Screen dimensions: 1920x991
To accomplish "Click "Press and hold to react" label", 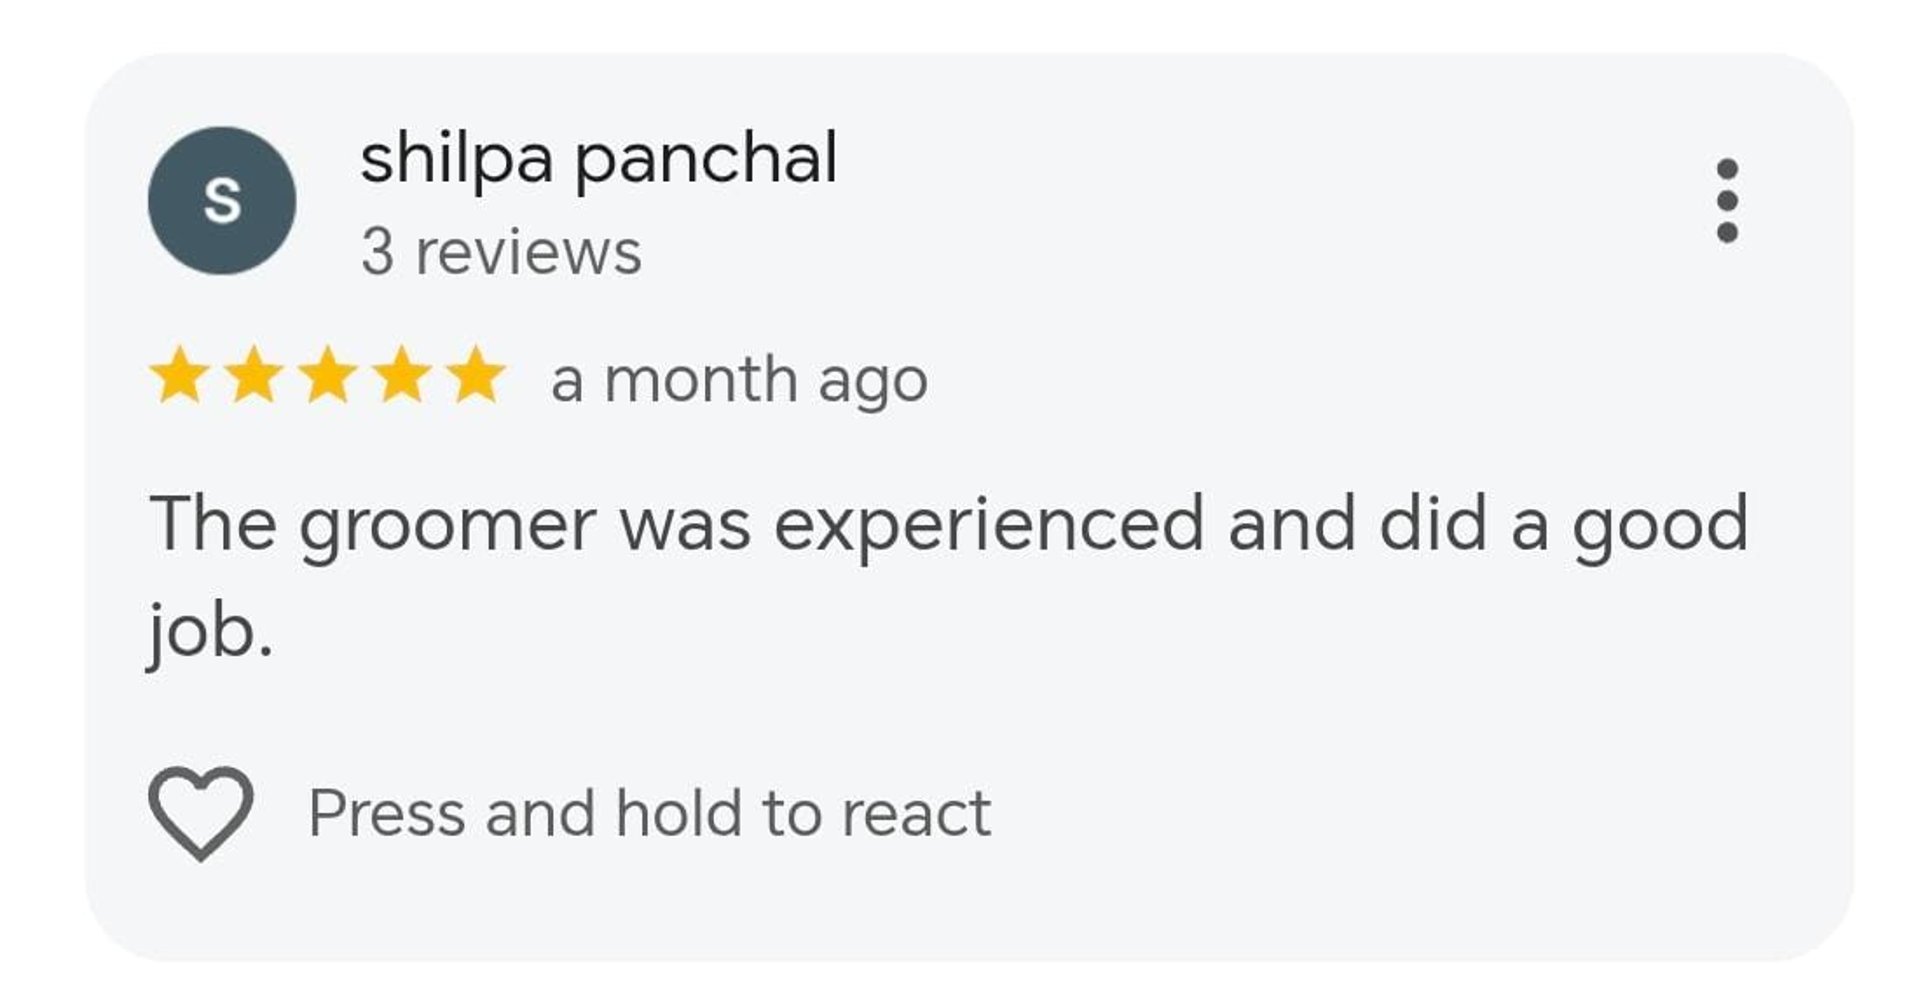I will (x=649, y=813).
